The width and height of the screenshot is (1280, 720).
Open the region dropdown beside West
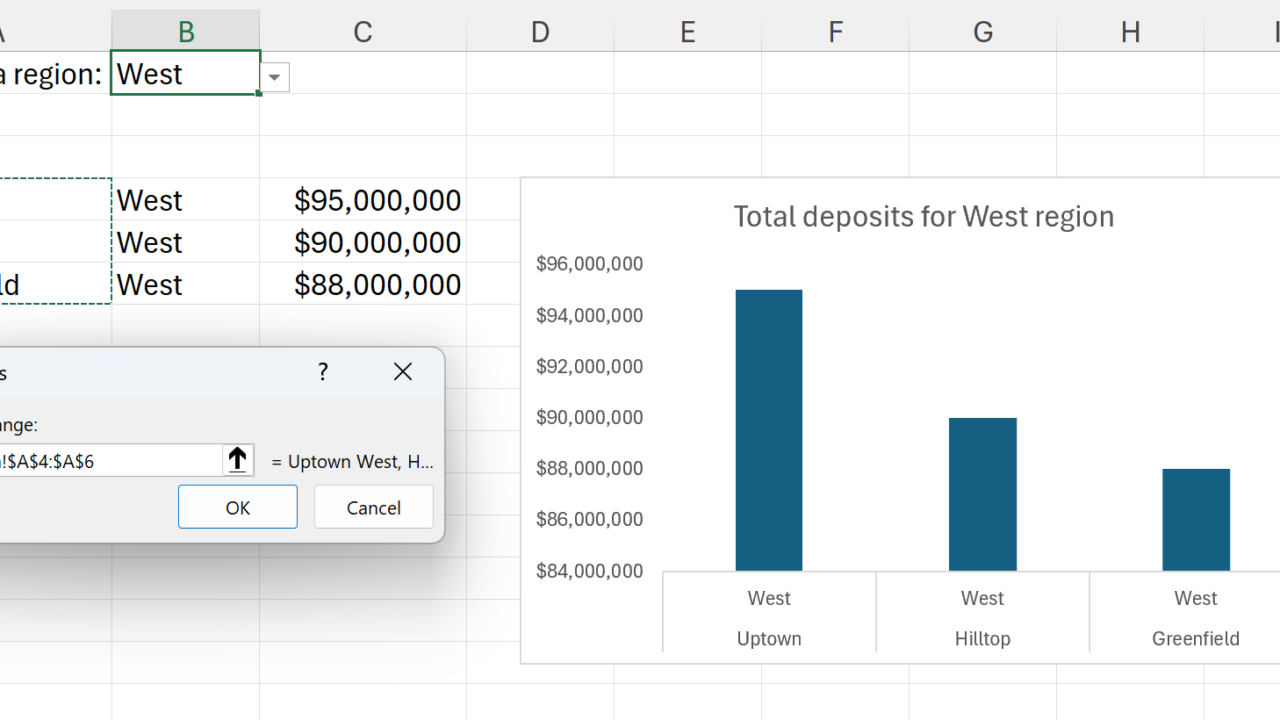275,77
